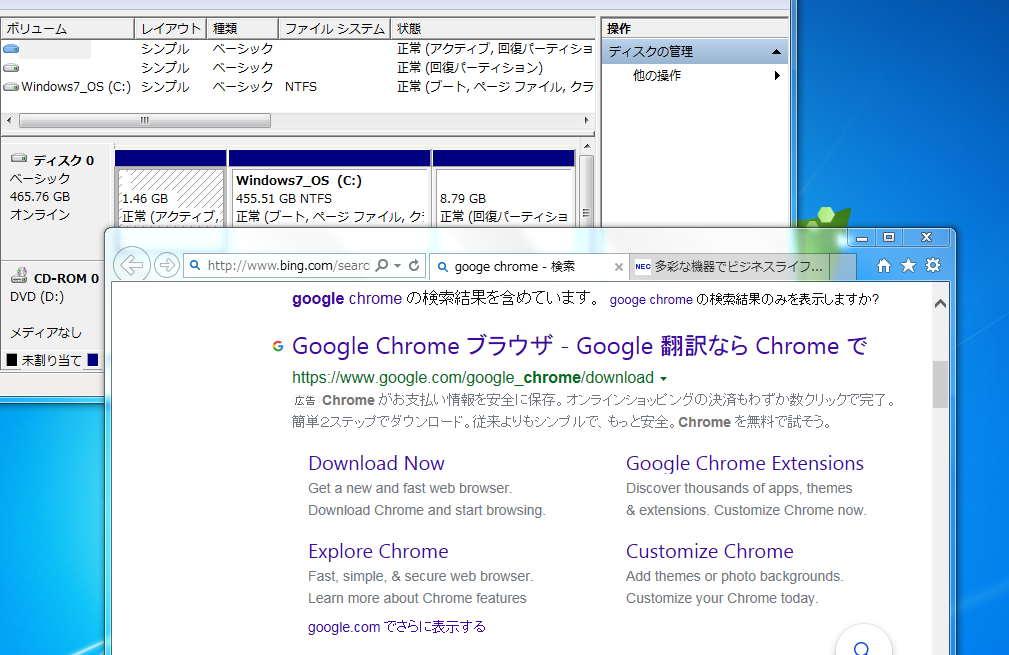Select the second volume drive icon
This screenshot has width=1009, height=655.
coord(11,68)
